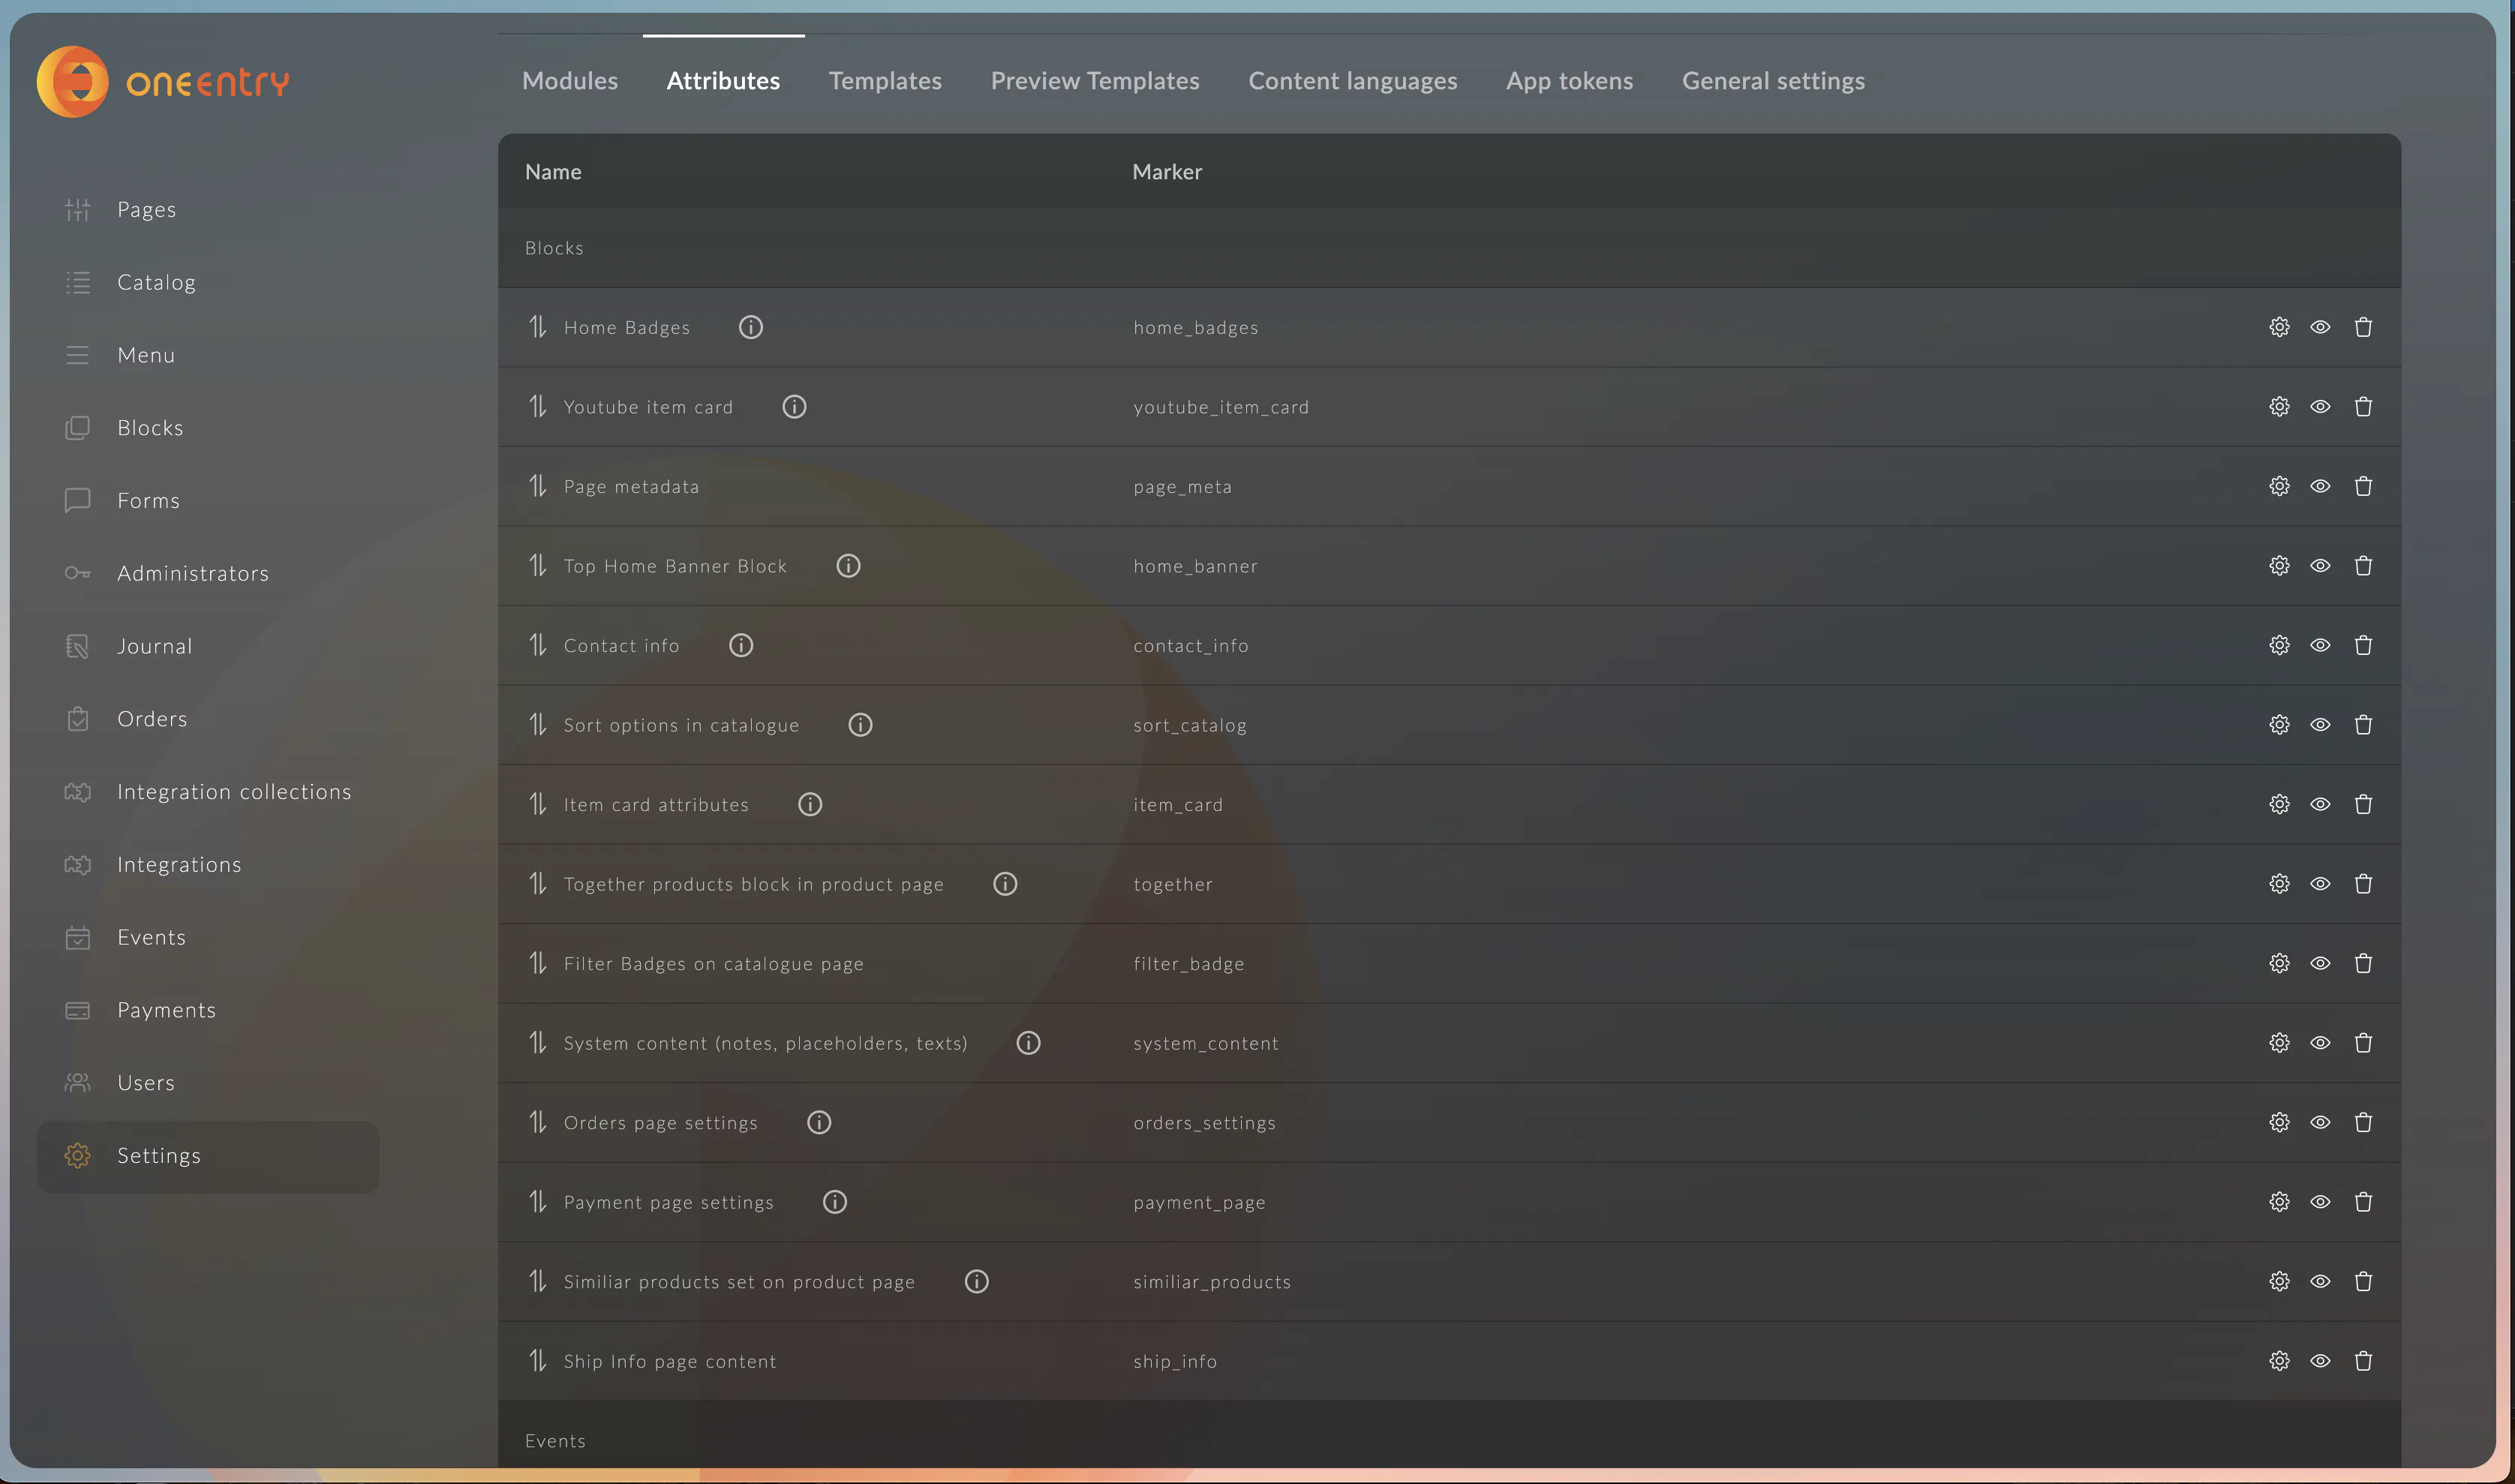This screenshot has height=1484, width=2515.
Task: Select the payment_page marker text
Action: [1199, 1203]
